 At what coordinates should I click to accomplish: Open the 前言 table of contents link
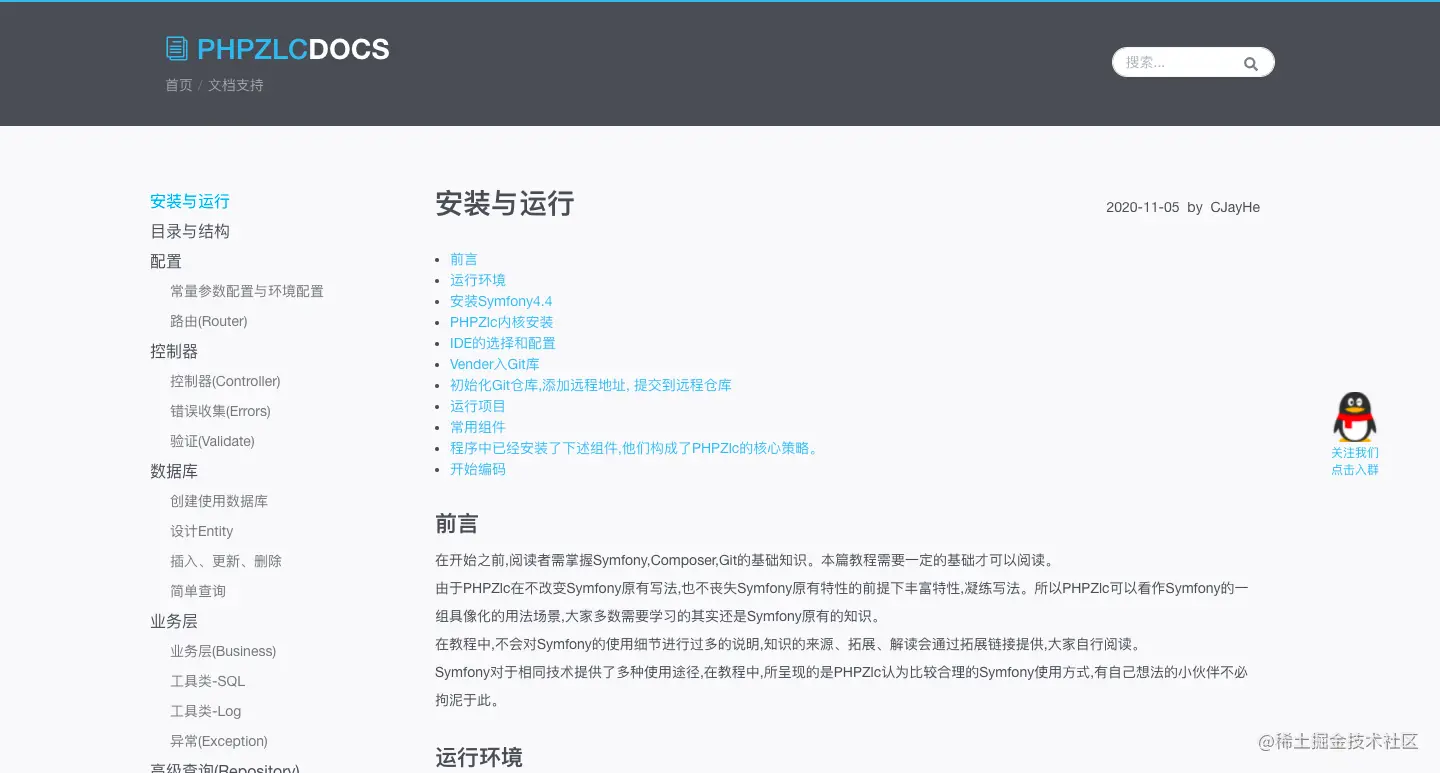(463, 259)
